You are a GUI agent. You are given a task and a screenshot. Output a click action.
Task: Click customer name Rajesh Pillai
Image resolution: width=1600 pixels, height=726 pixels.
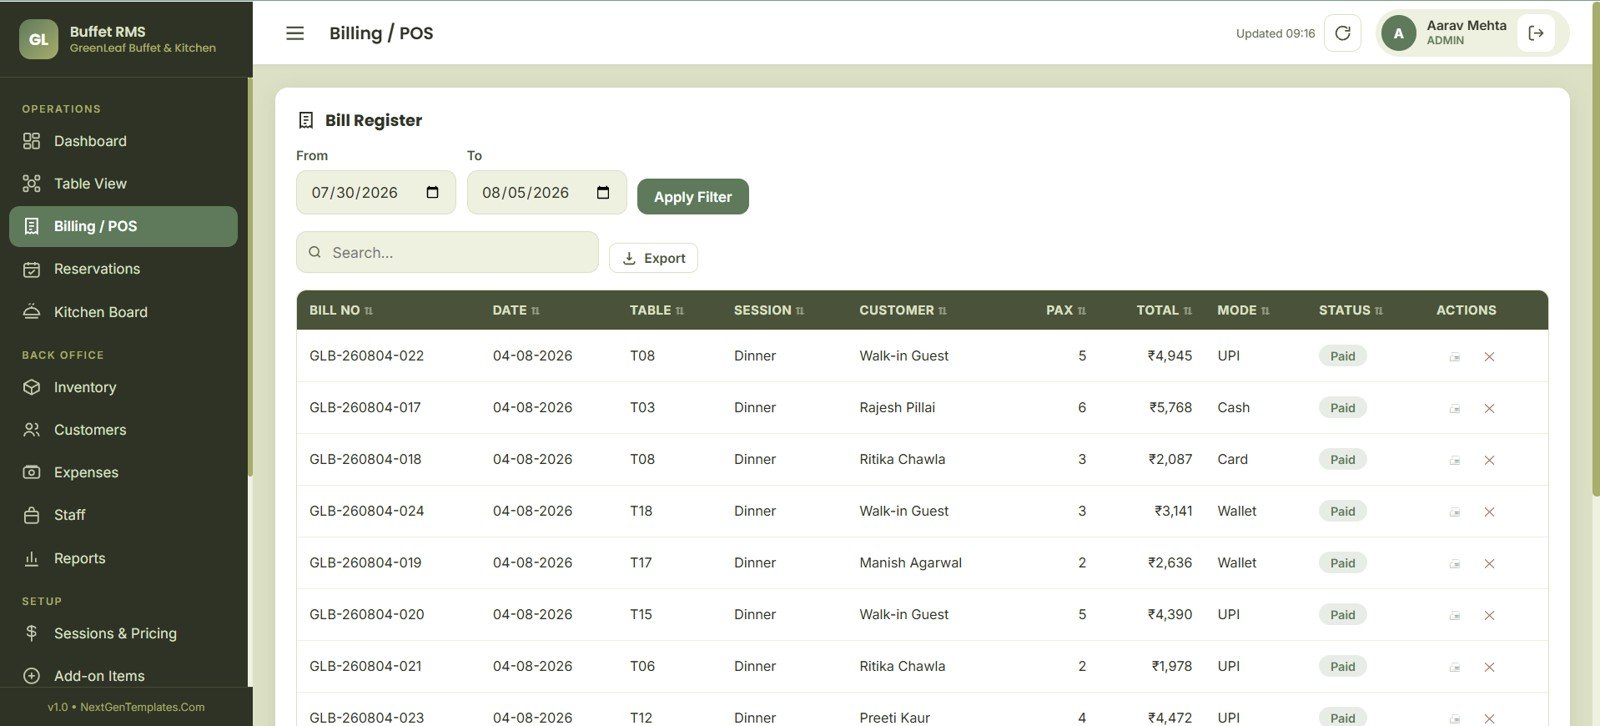click(x=897, y=407)
